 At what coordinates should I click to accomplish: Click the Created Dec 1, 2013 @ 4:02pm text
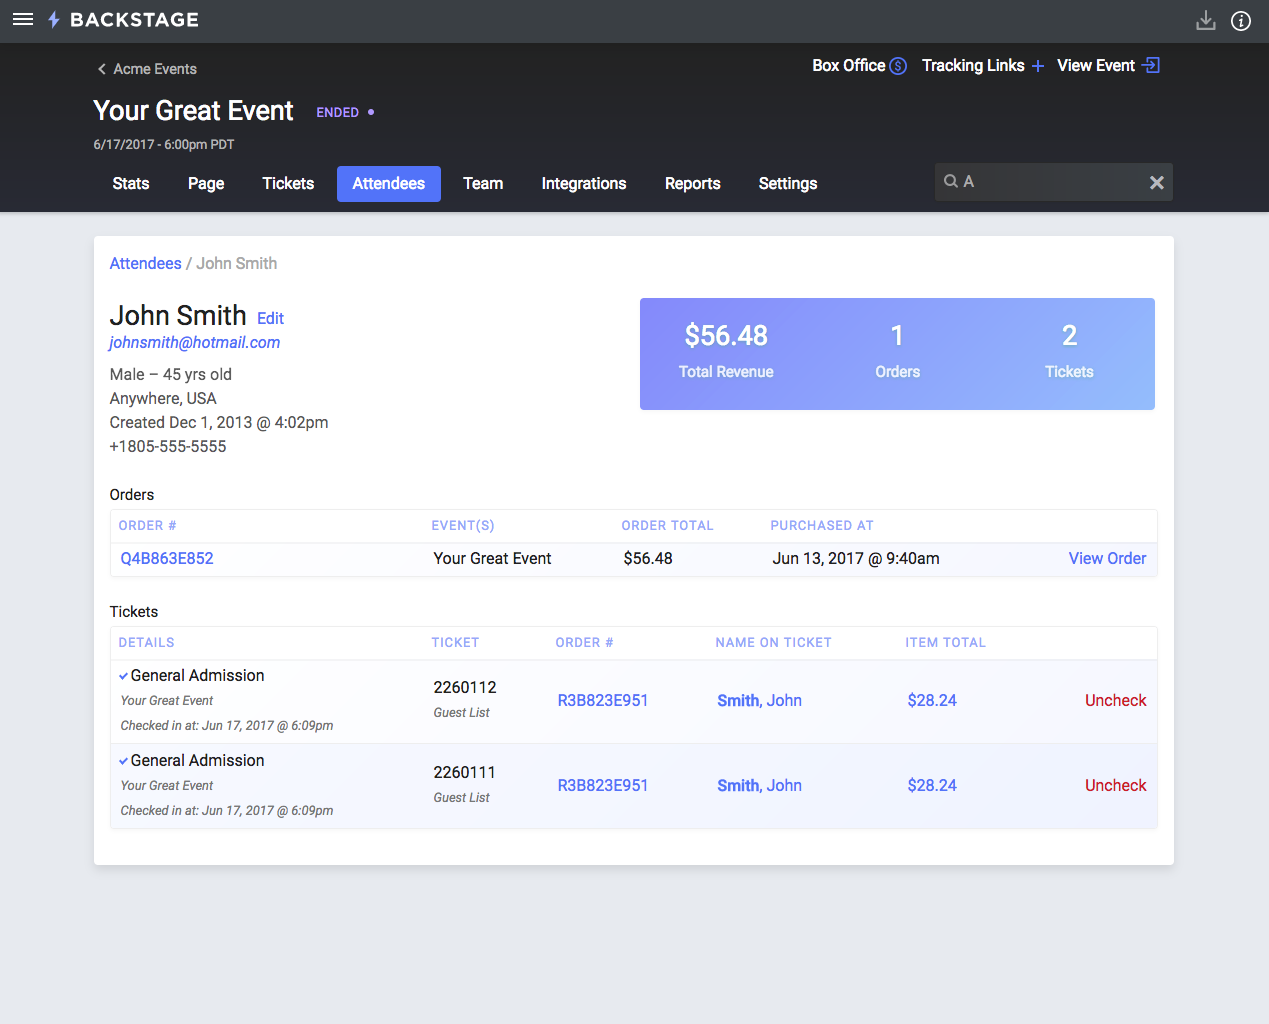click(219, 423)
